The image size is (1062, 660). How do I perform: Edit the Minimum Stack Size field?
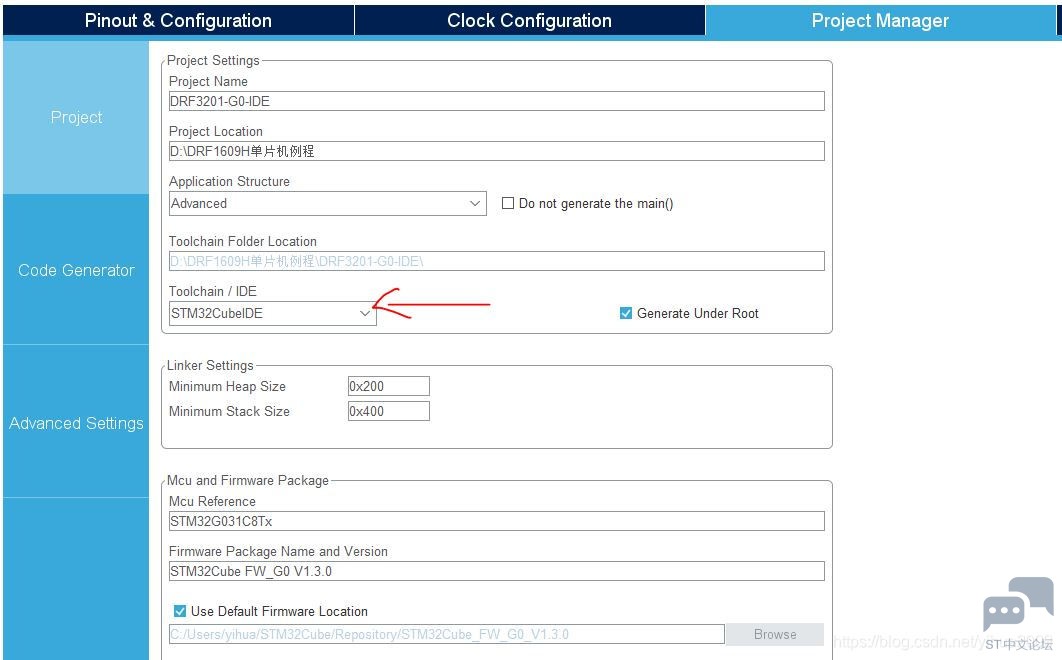coord(389,411)
